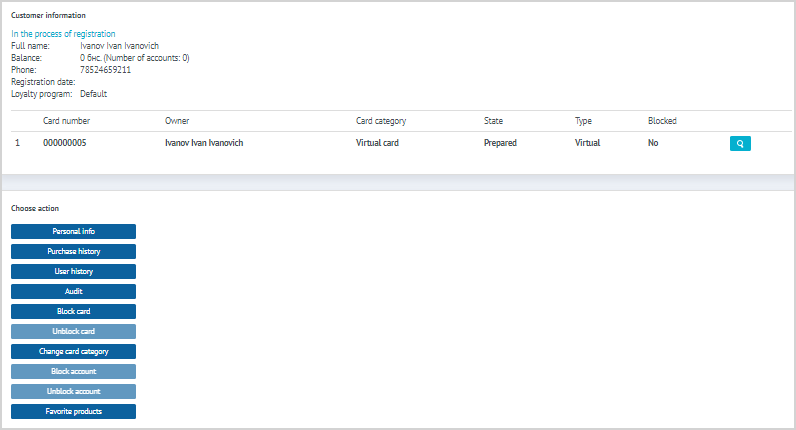The height and width of the screenshot is (430, 796).
Task: Click owner Ivanov Ivan Ivanovich in card row
Action: (x=204, y=143)
